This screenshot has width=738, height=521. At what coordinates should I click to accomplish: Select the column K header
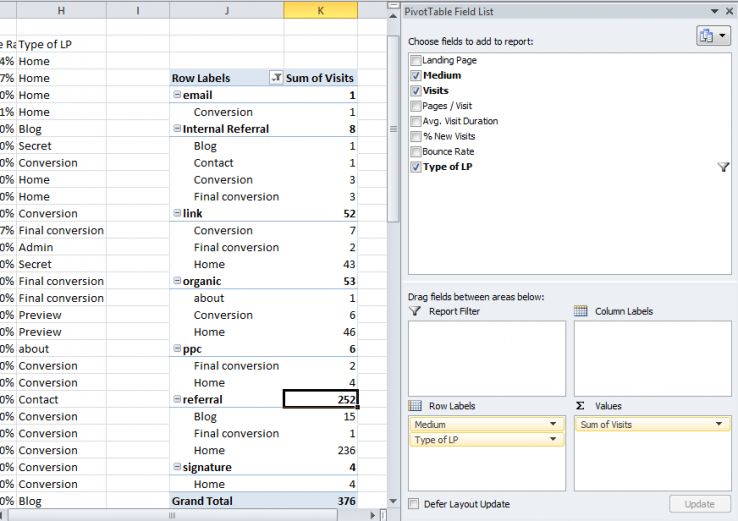(x=320, y=10)
